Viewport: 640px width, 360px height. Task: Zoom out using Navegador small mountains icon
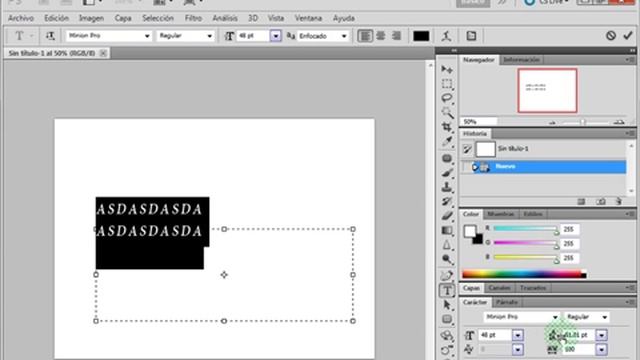click(x=553, y=122)
